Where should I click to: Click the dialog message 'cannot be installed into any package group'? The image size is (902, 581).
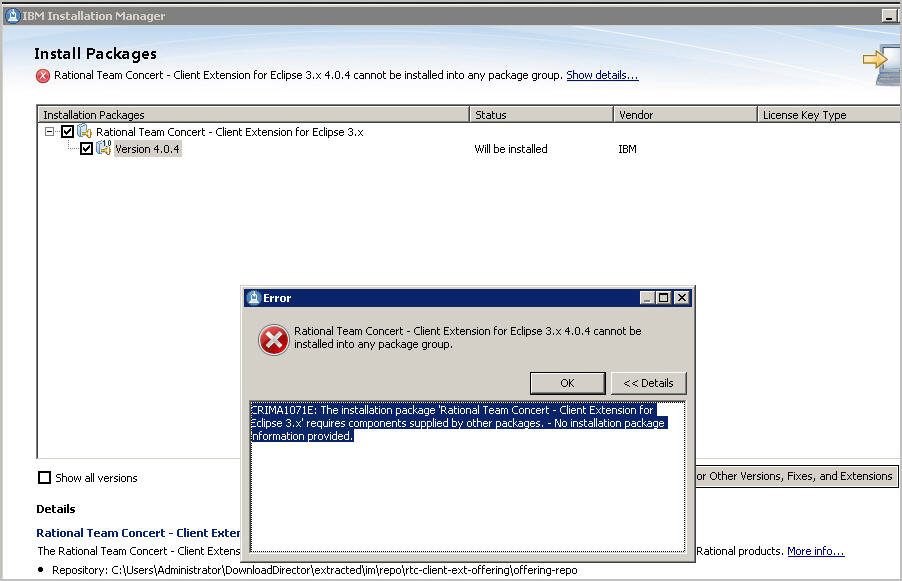pyautogui.click(x=468, y=338)
